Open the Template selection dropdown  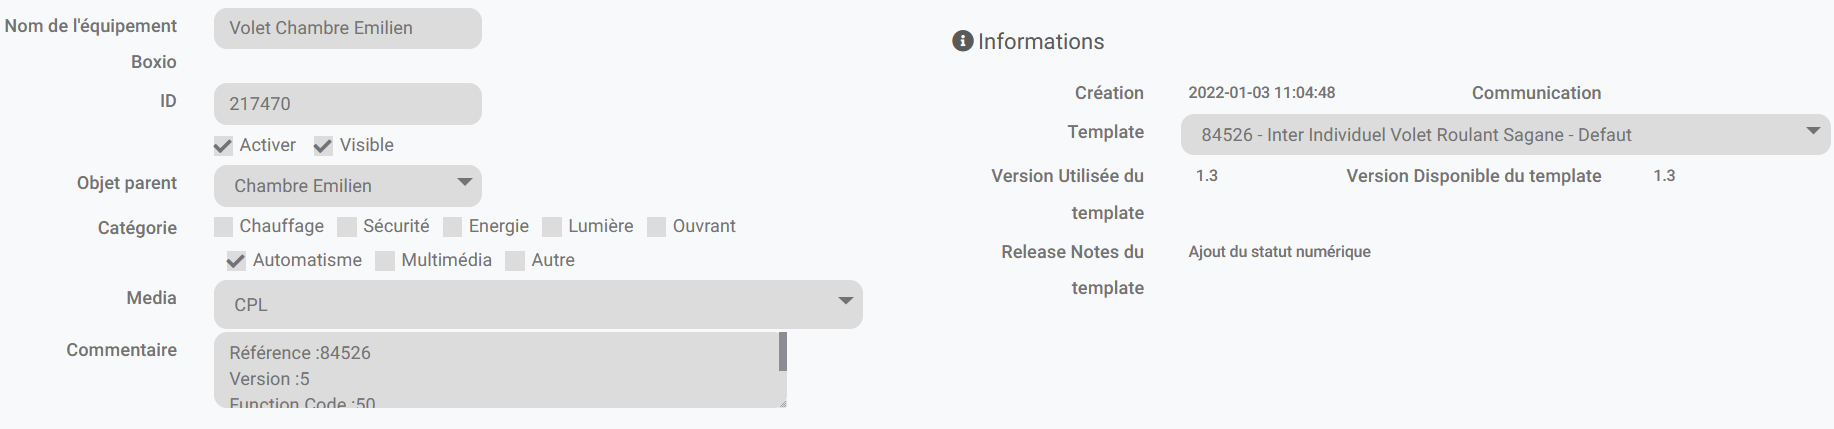(x=1505, y=135)
